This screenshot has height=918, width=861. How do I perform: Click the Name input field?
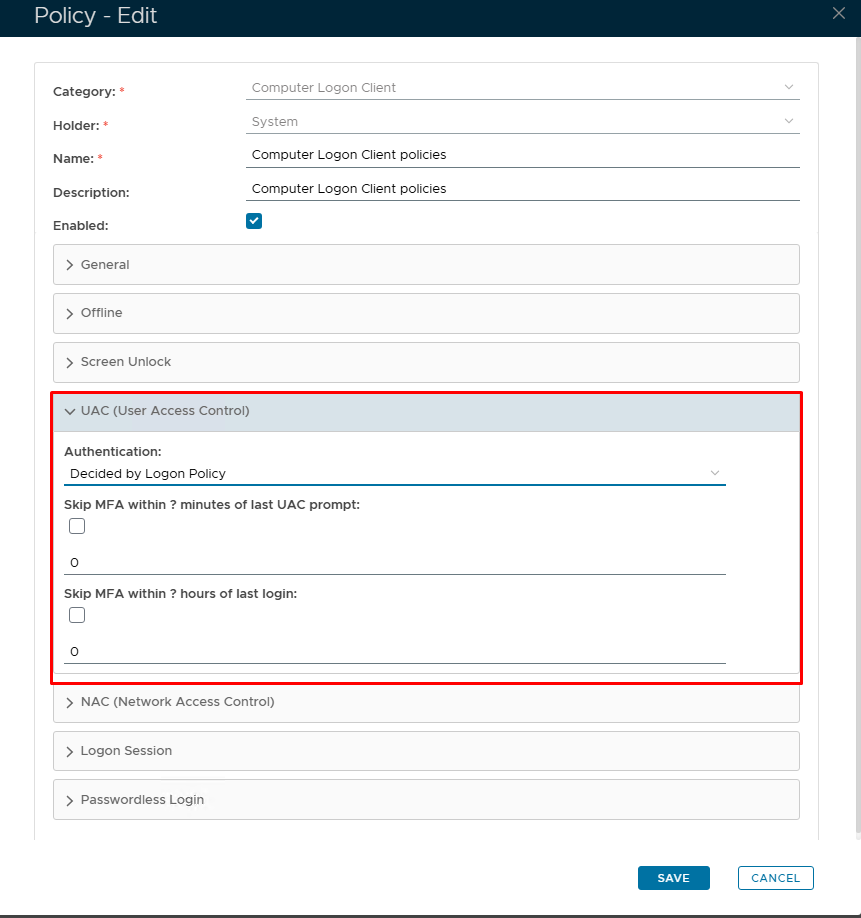(522, 155)
